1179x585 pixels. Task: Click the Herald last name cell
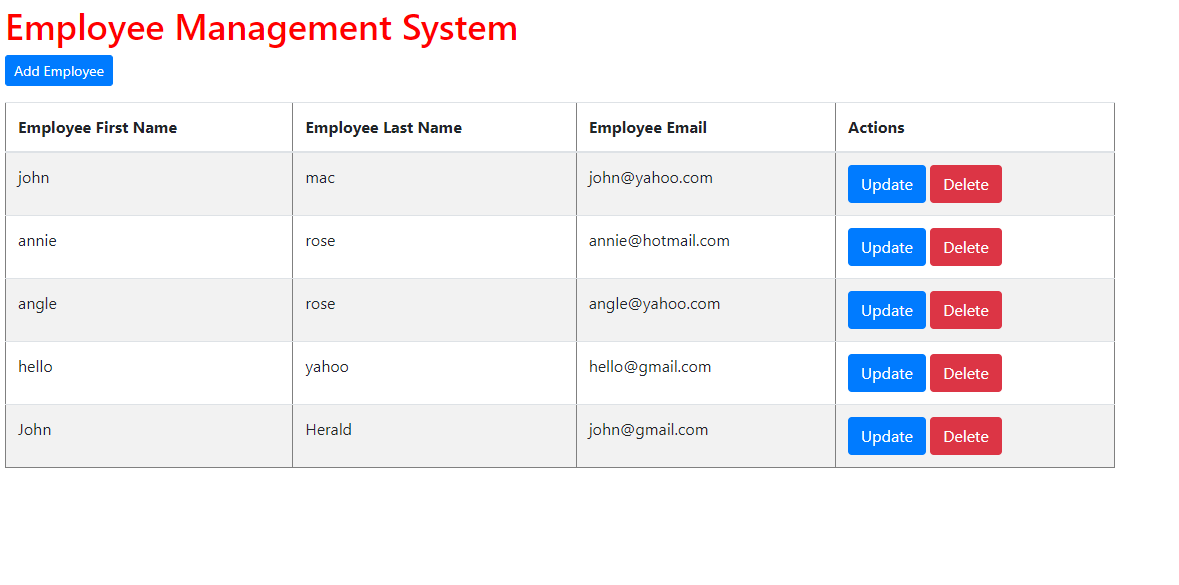[328, 430]
